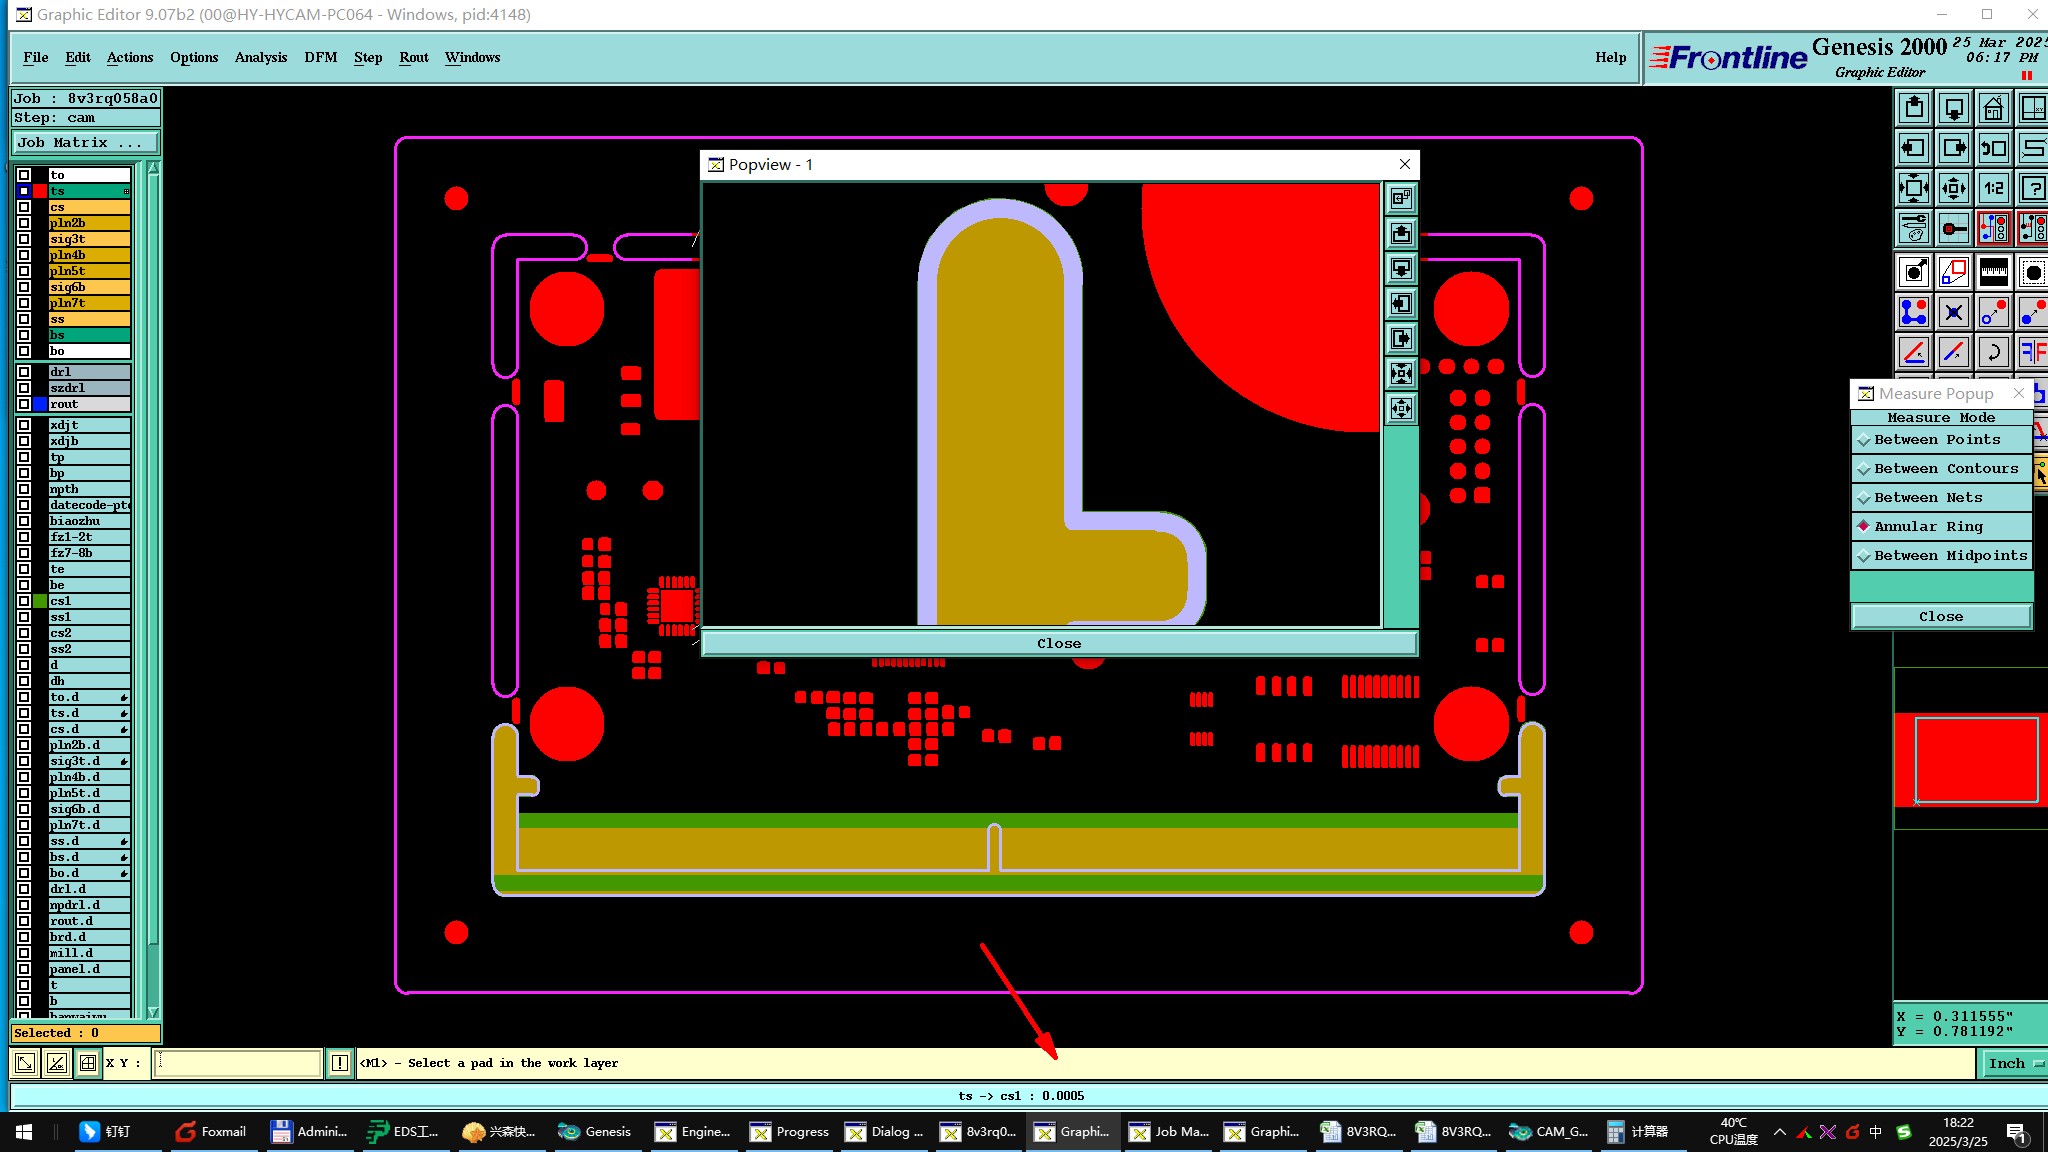Click the grid snap icon beside XY field
The image size is (2048, 1152).
pyautogui.click(x=88, y=1063)
